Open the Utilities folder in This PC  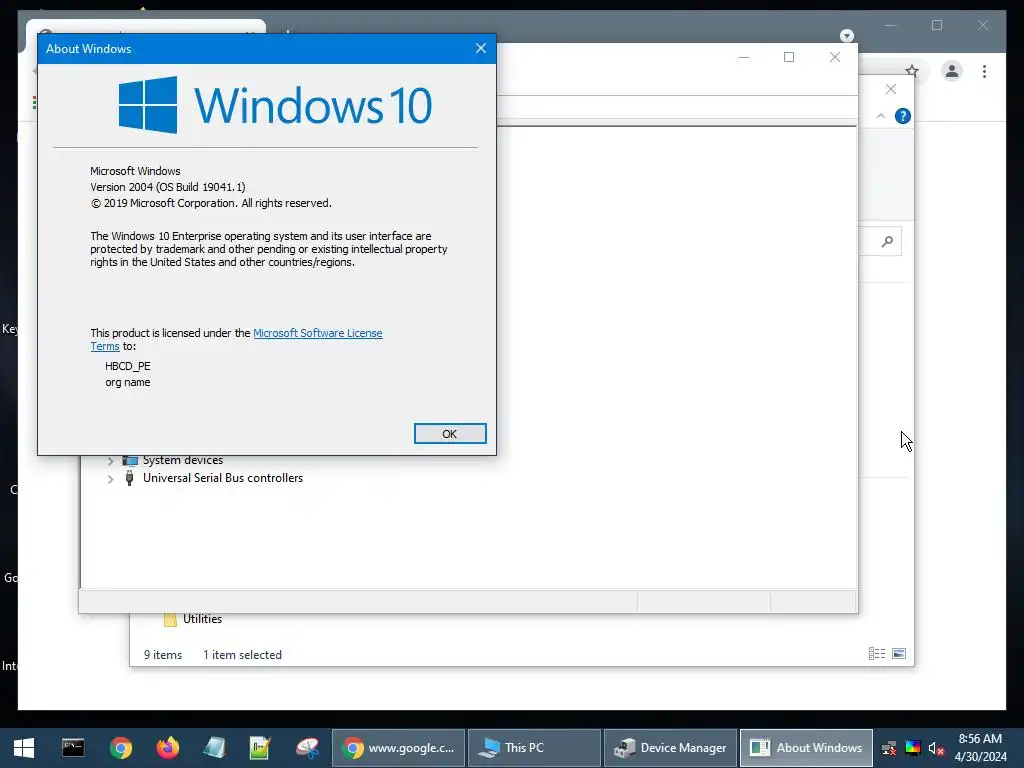202,619
